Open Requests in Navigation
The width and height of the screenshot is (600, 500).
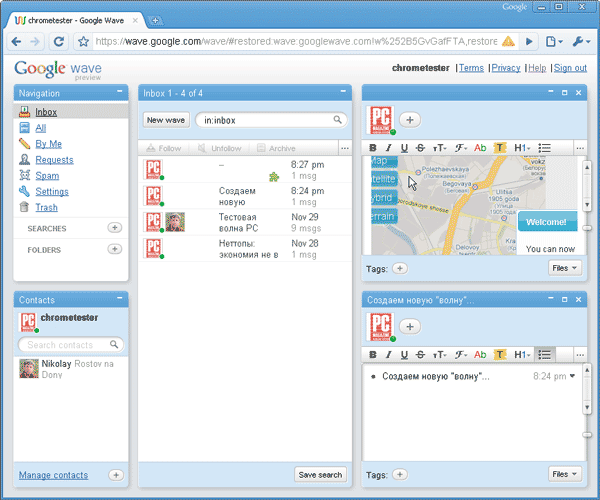(54, 160)
